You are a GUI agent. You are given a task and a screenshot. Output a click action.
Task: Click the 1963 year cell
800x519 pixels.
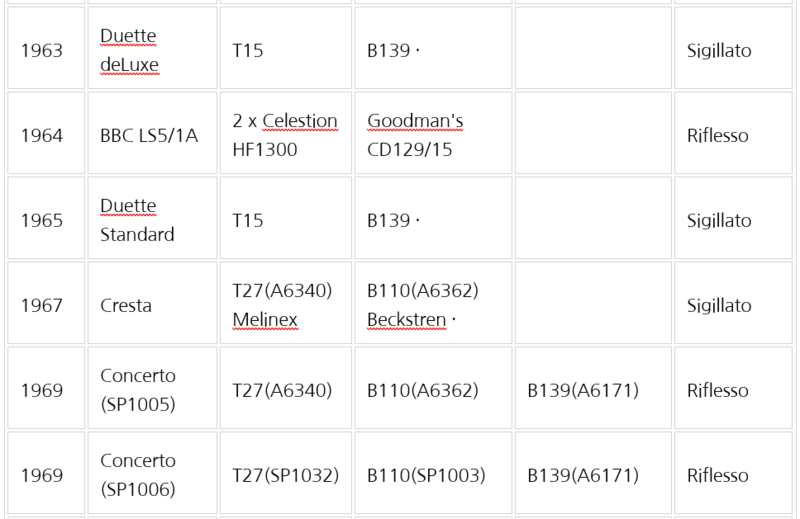[44, 50]
